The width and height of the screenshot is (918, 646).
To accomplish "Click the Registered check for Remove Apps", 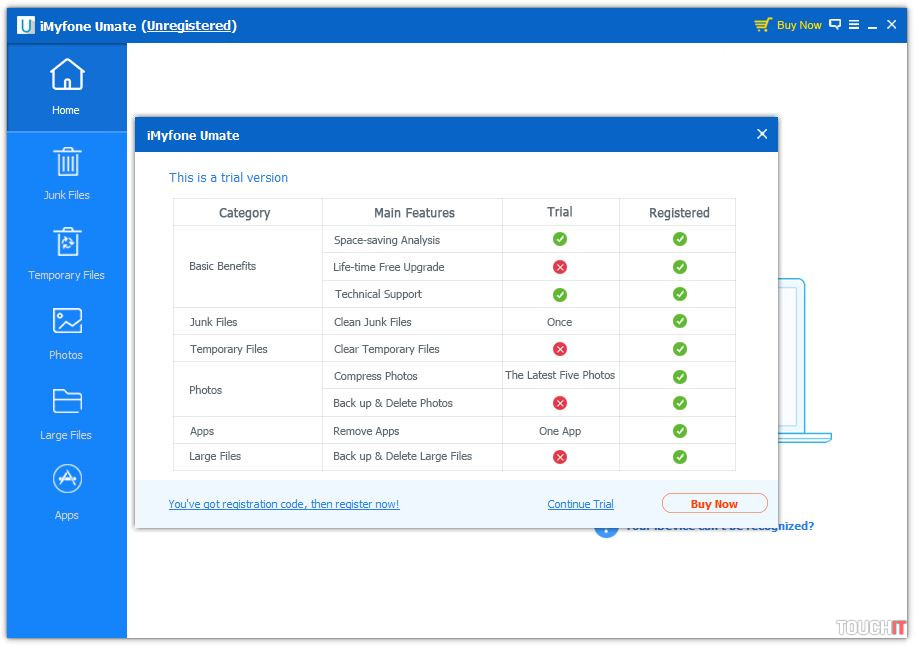I will 680,431.
